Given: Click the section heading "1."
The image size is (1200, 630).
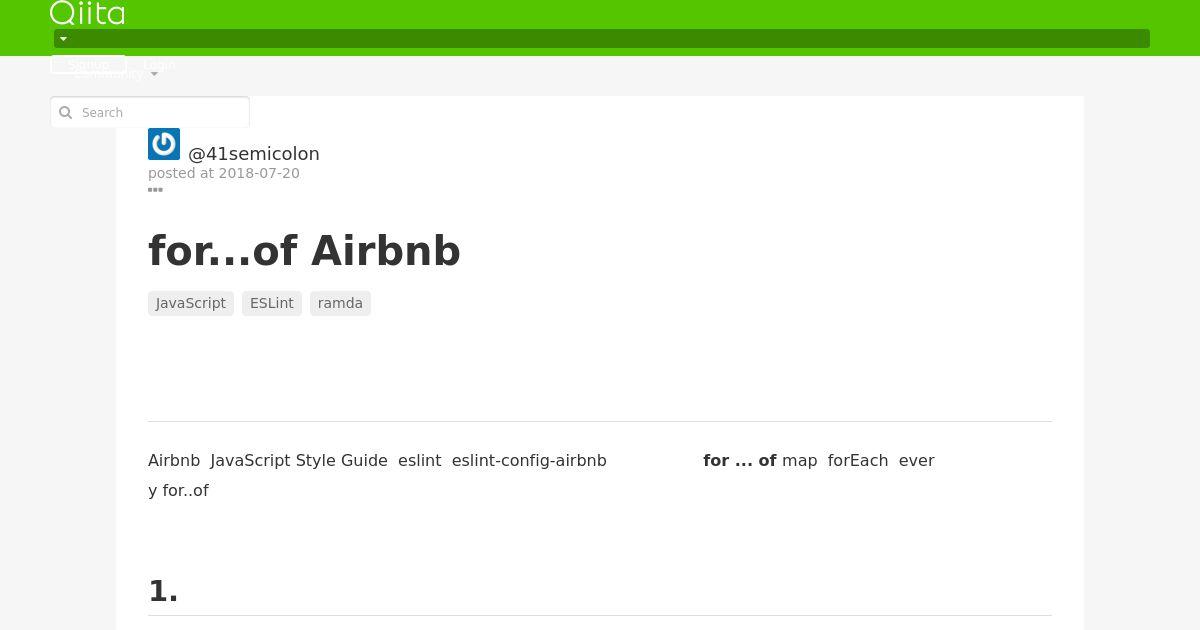Looking at the screenshot, I should (163, 591).
